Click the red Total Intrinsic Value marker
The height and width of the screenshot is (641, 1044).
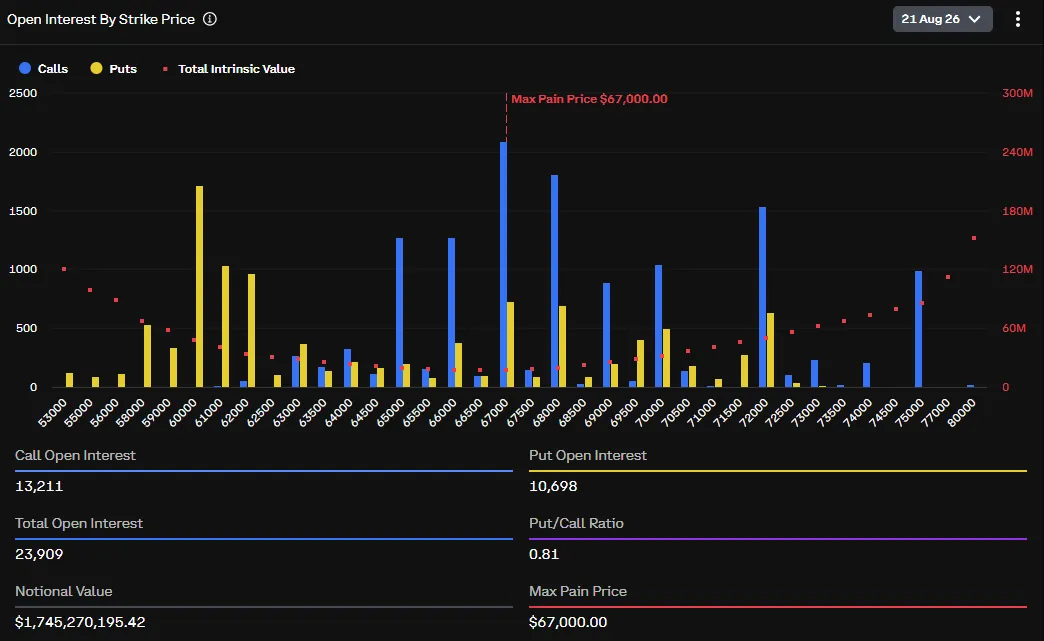coord(165,69)
